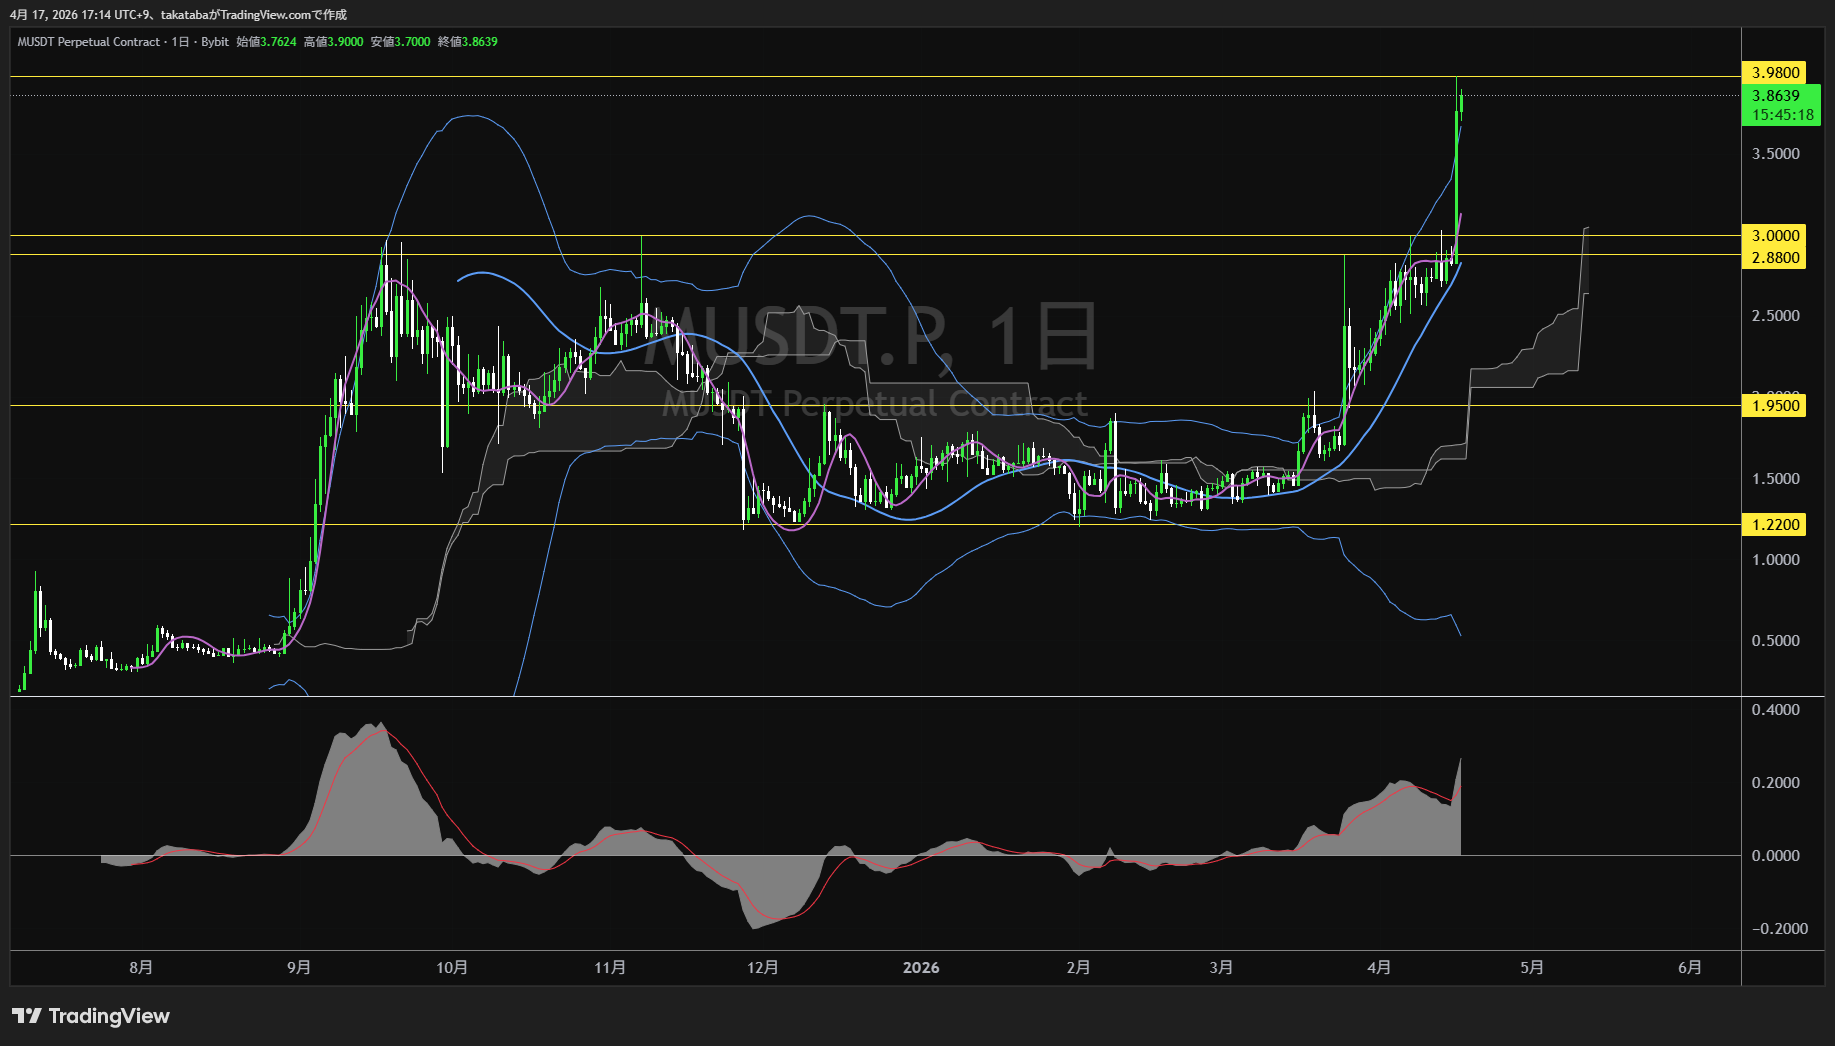Click the yellow 1.9500 price level tag
The height and width of the screenshot is (1046, 1835).
point(1775,405)
